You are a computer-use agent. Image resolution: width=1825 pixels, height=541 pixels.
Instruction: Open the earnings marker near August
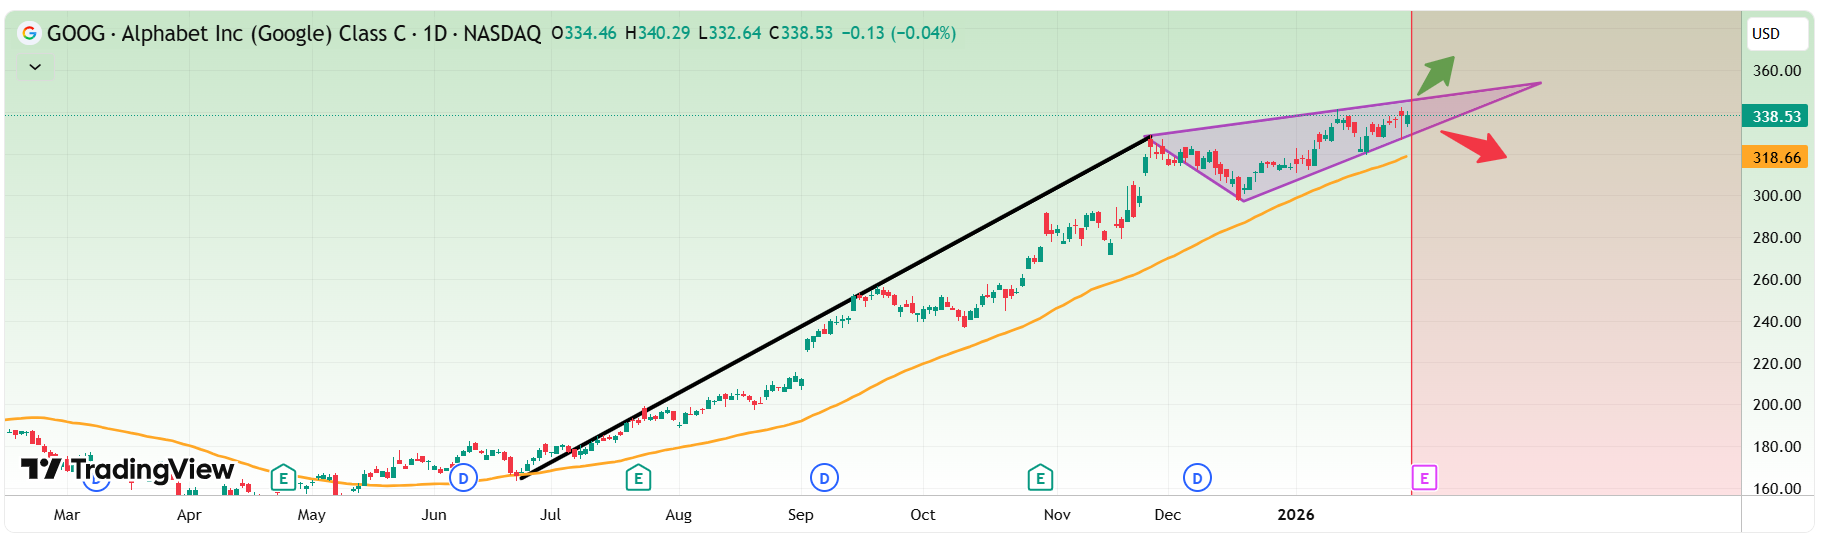[x=638, y=478]
